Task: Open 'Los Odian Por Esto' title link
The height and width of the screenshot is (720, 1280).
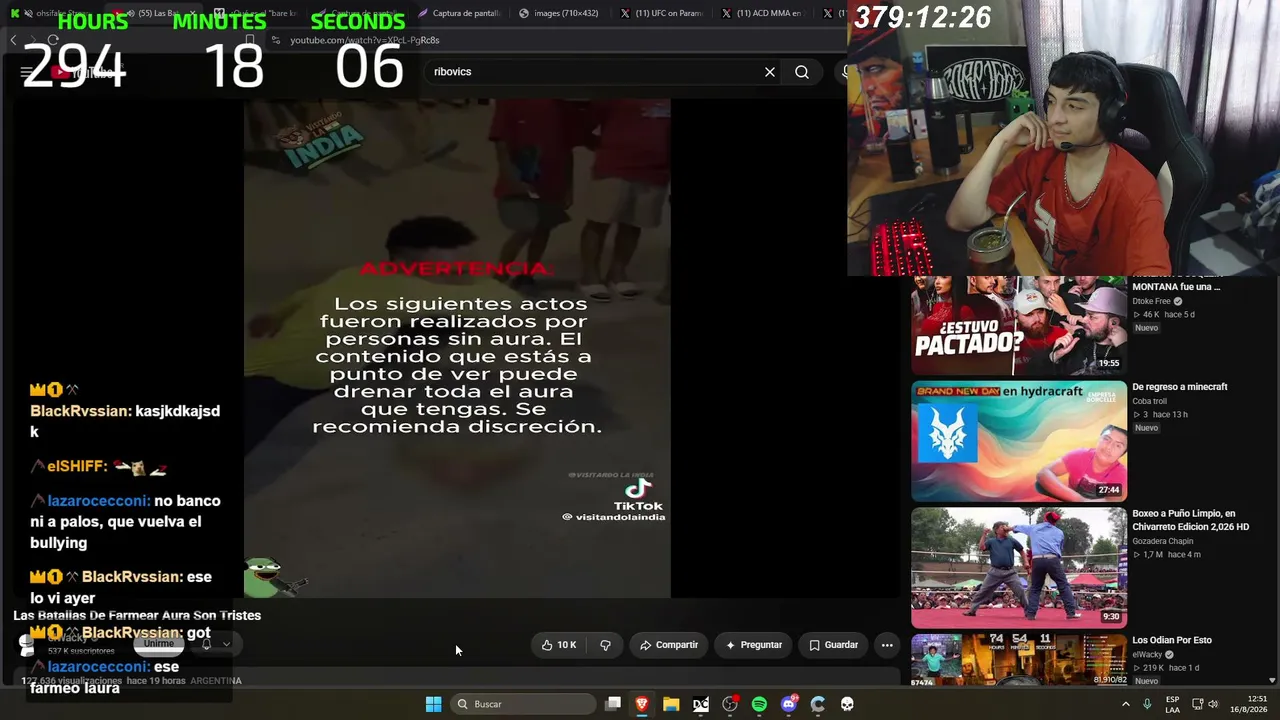Action: click(x=1172, y=640)
